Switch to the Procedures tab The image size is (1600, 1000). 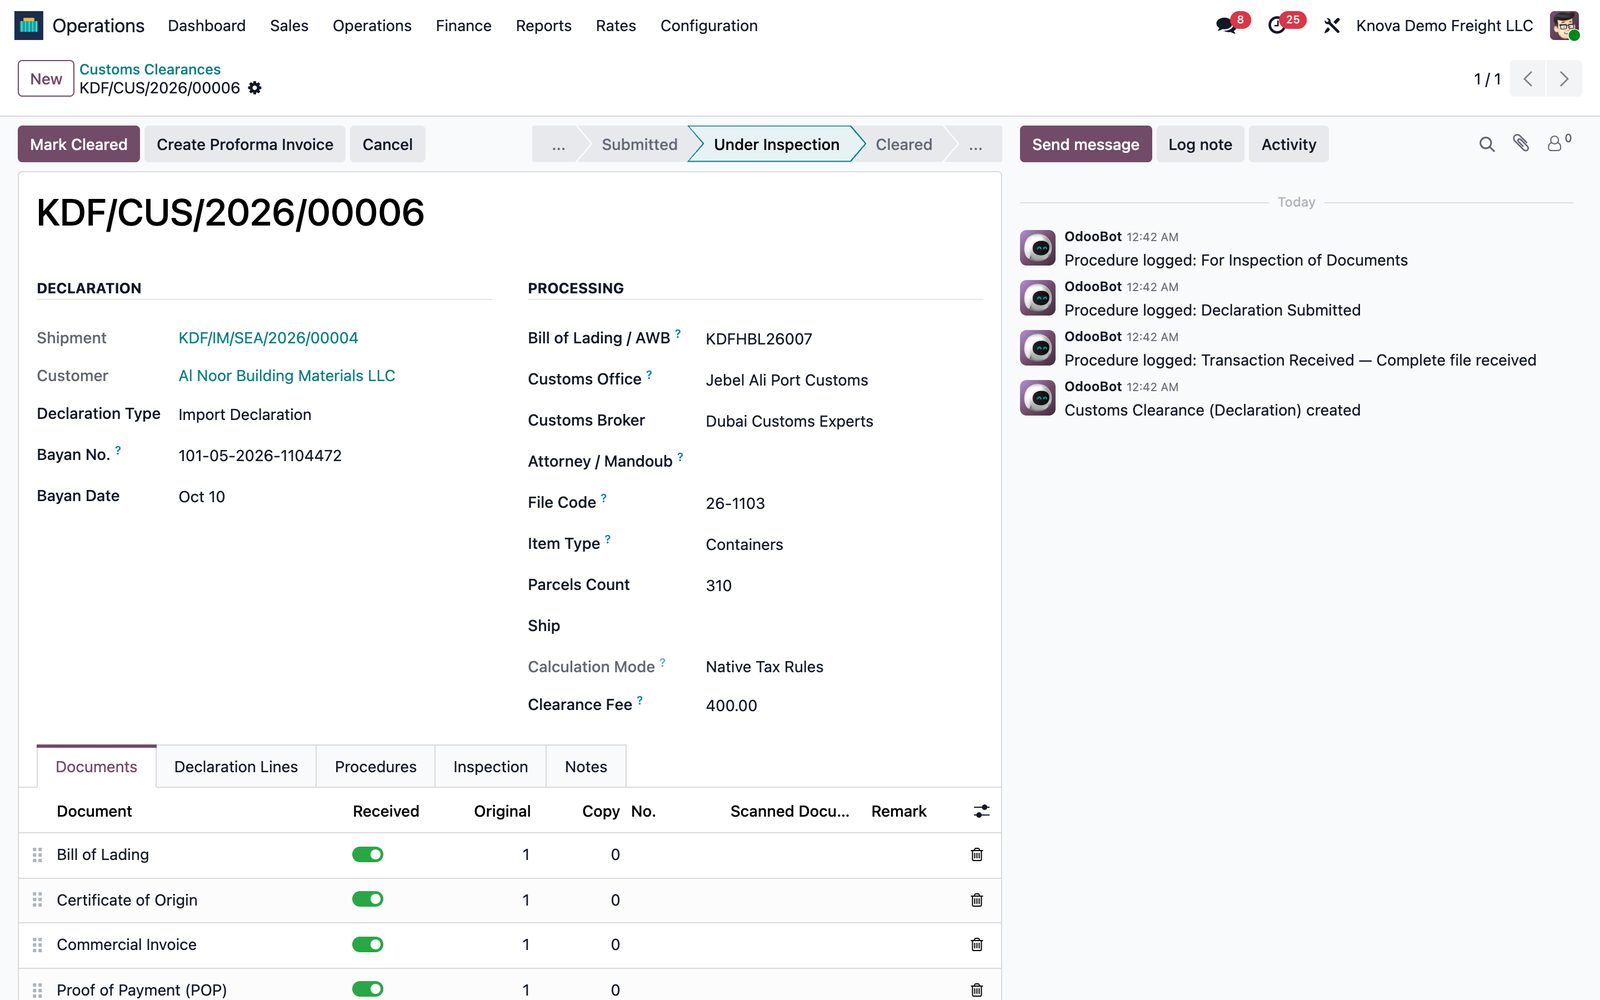(x=375, y=767)
